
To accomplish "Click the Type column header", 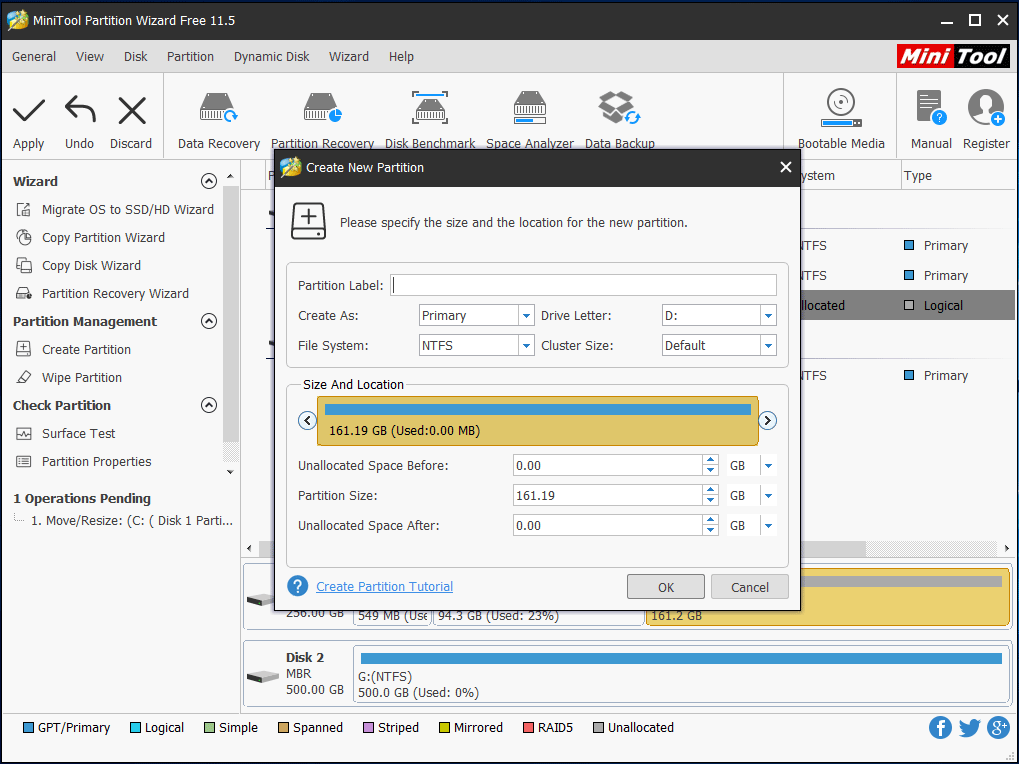I will click(x=917, y=175).
